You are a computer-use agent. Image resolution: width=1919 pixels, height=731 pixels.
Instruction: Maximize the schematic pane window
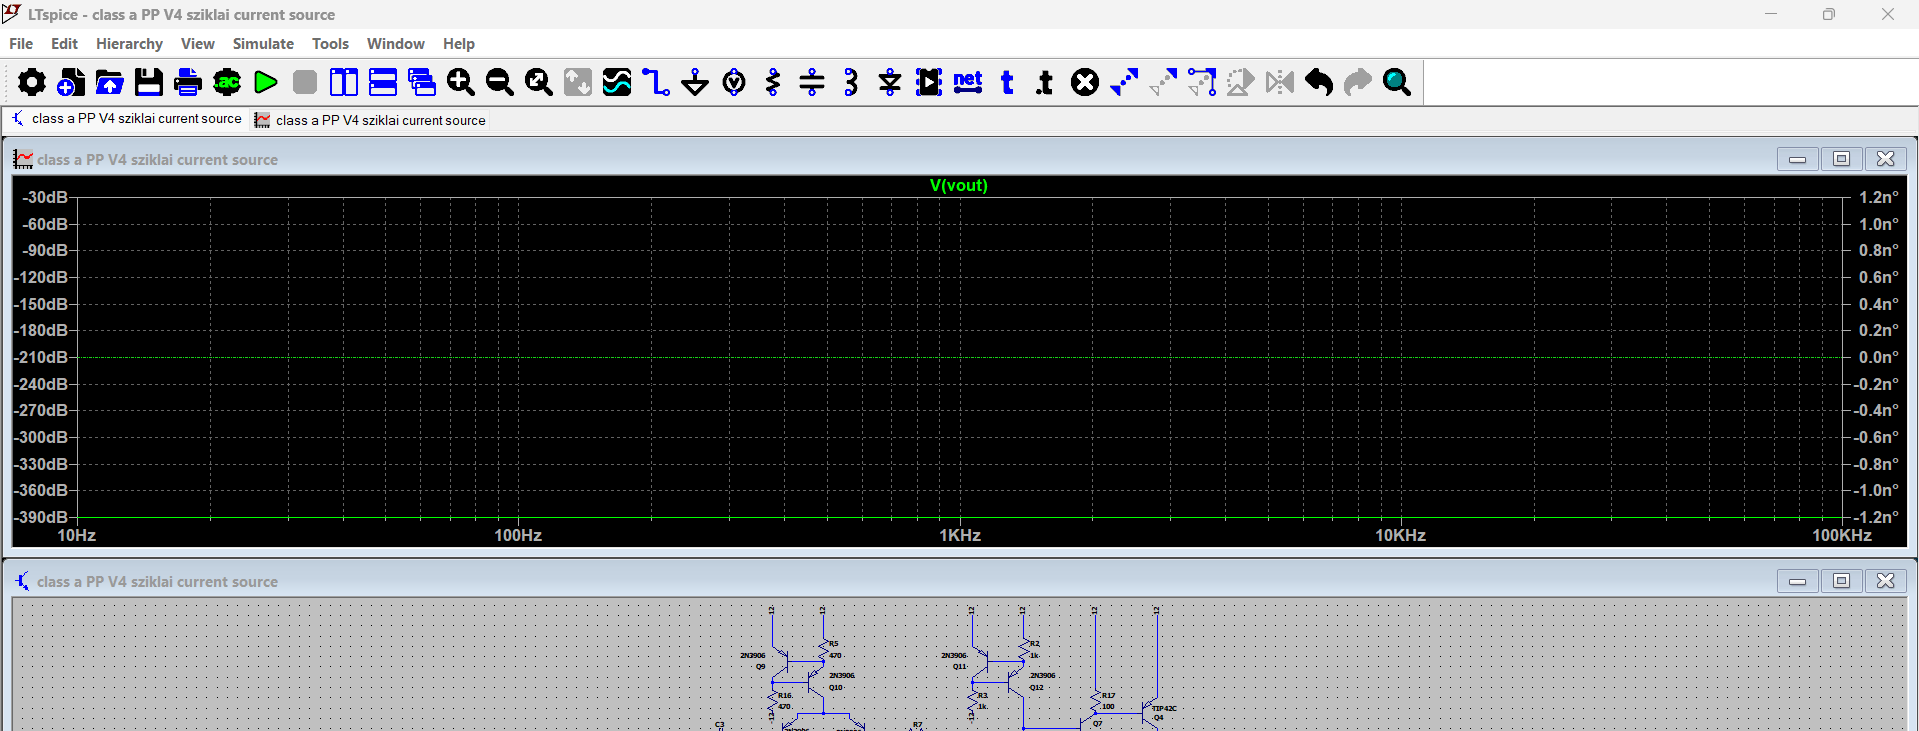pyautogui.click(x=1841, y=581)
